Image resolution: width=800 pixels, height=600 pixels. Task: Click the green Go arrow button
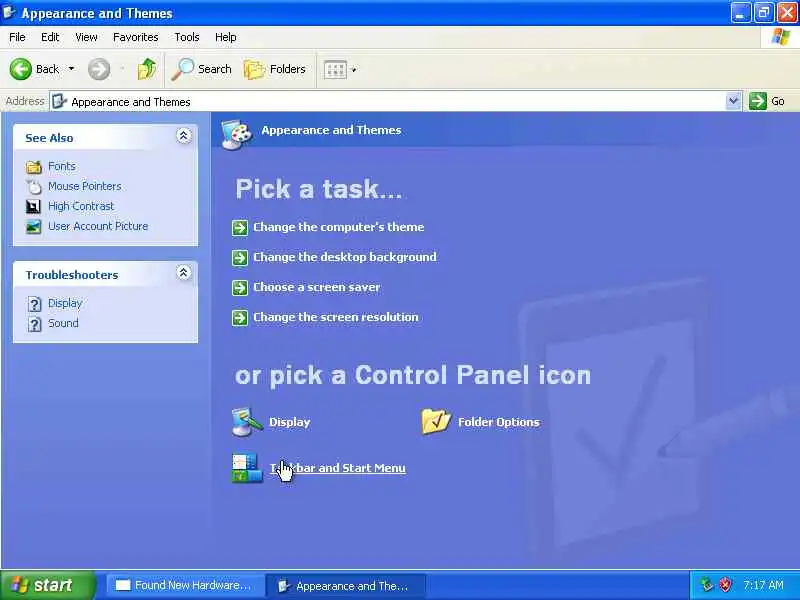(758, 101)
